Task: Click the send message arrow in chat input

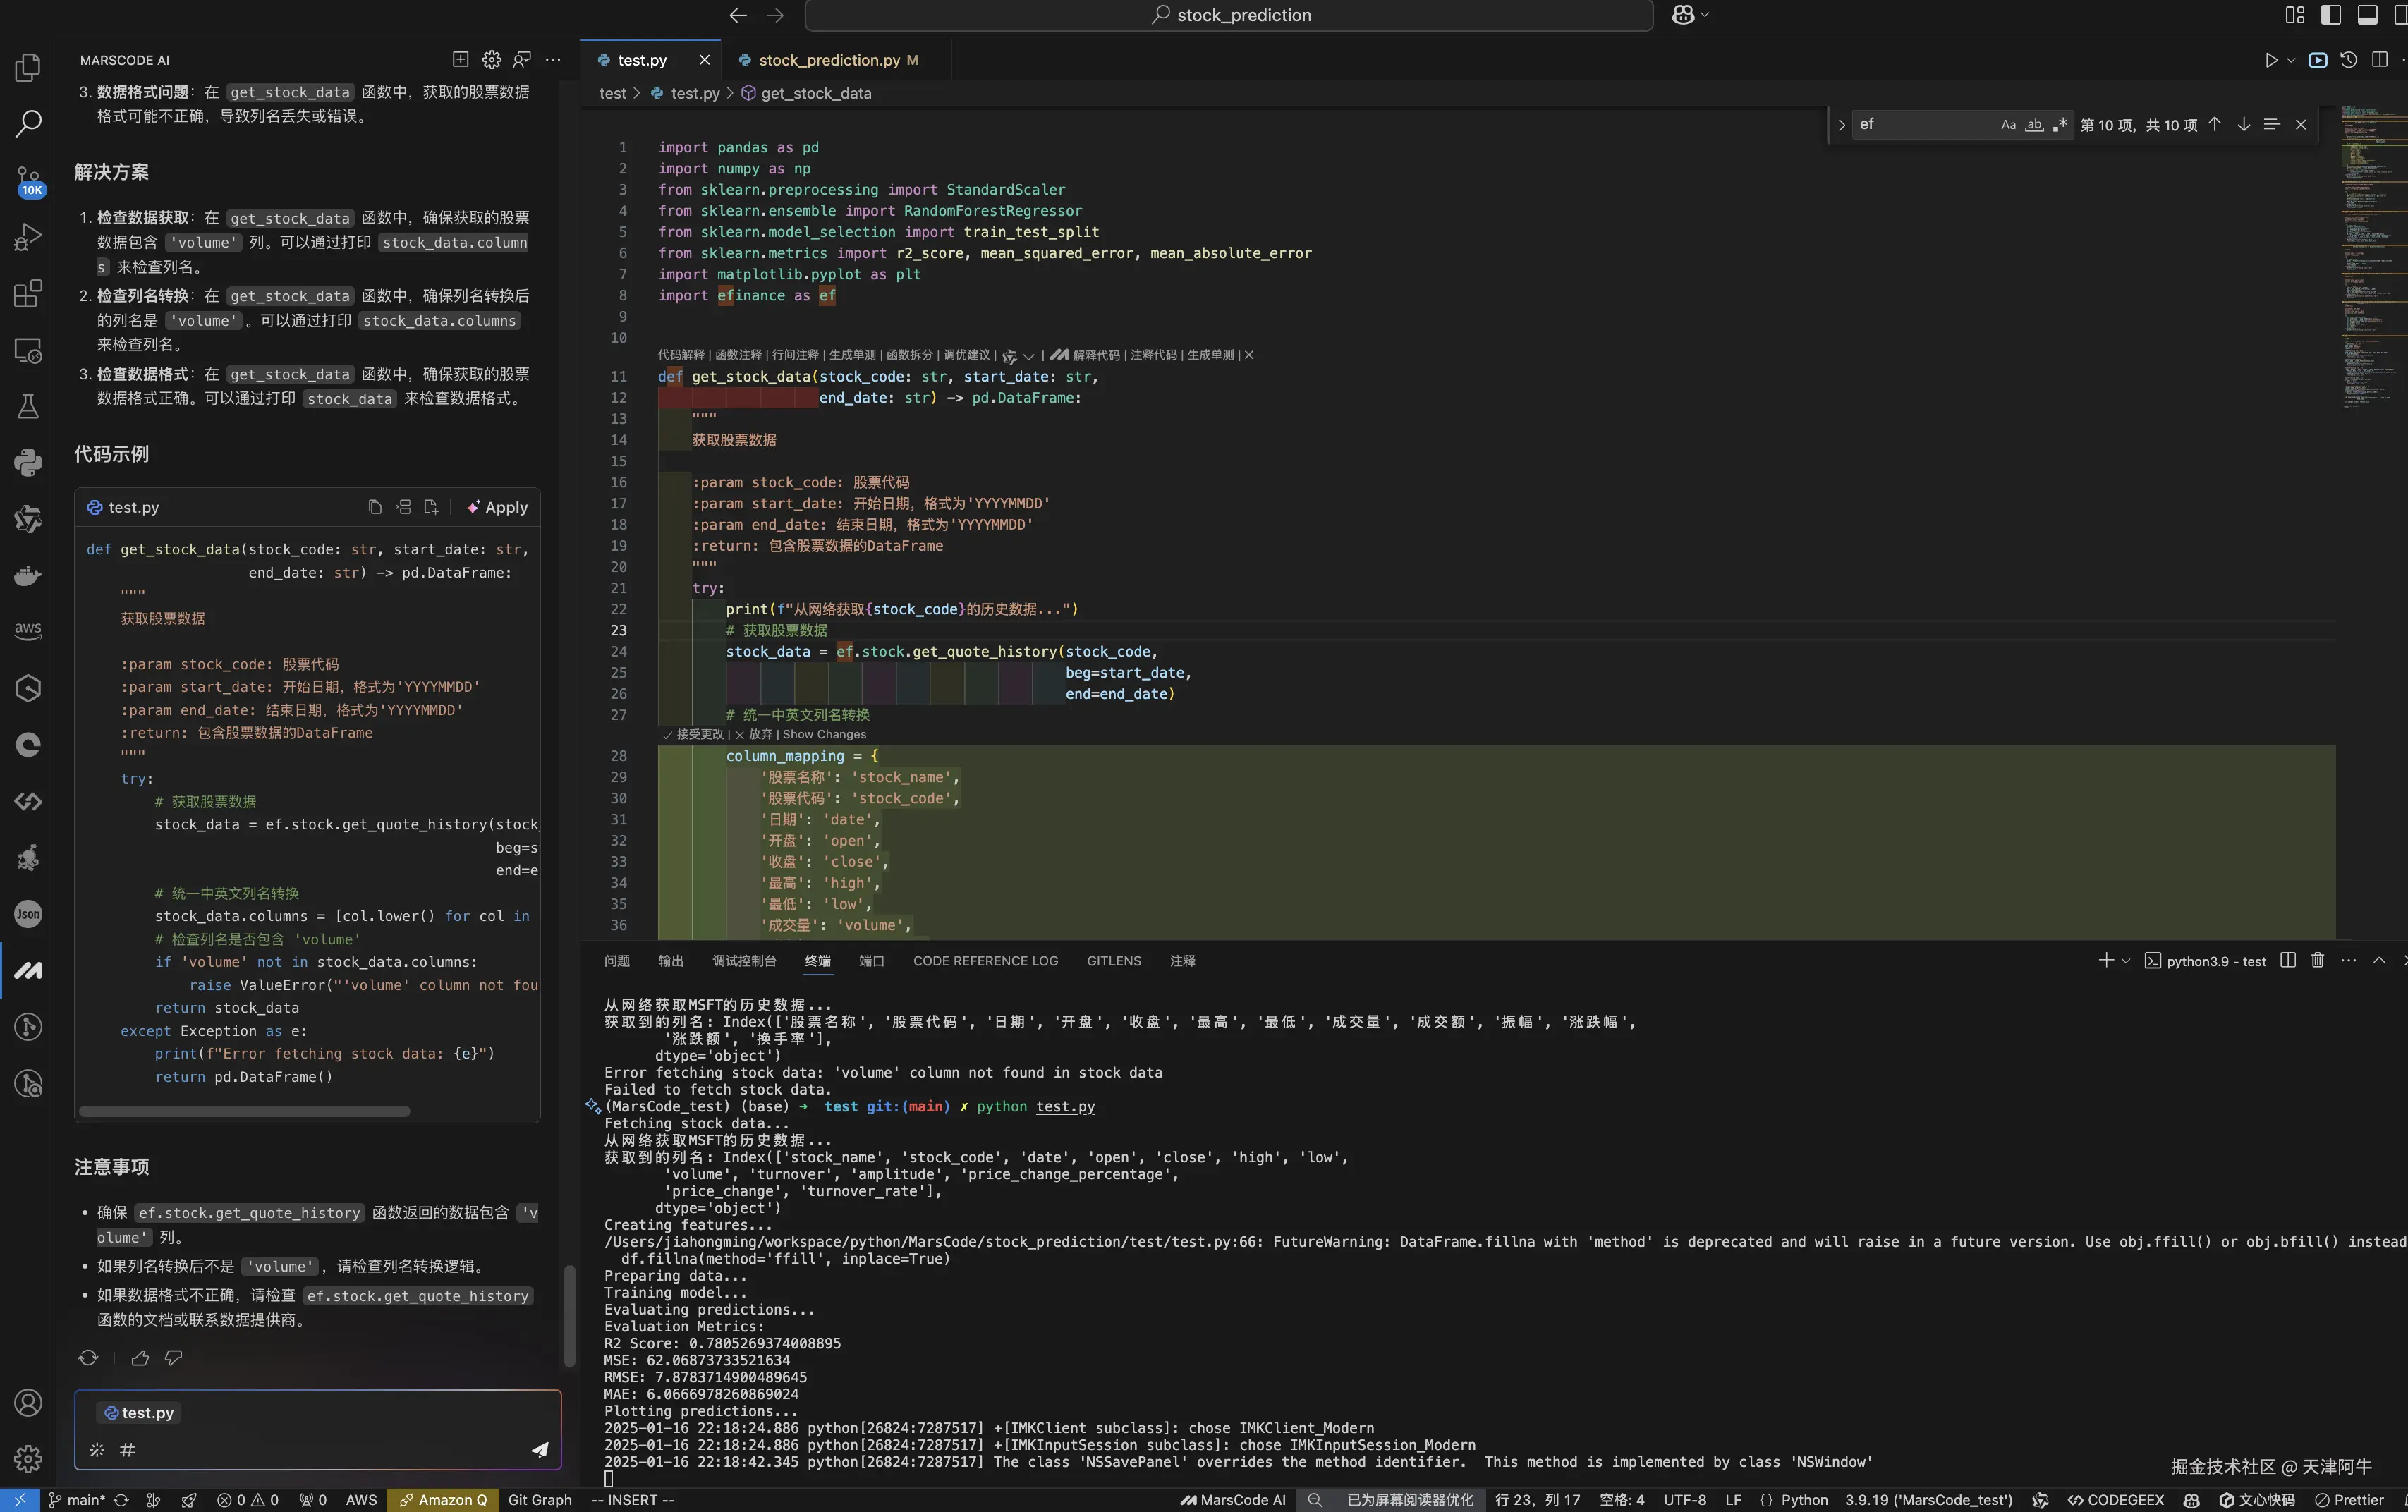Action: (540, 1449)
